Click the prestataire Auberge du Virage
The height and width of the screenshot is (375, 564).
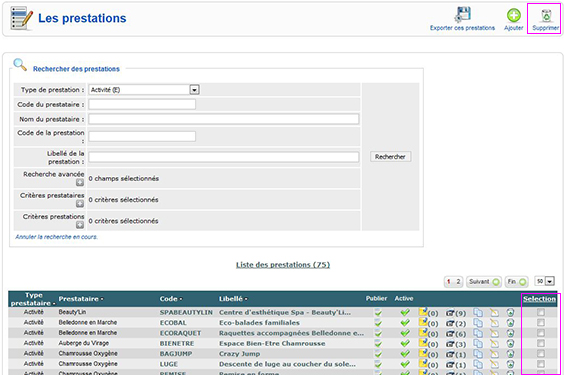[x=84, y=343]
